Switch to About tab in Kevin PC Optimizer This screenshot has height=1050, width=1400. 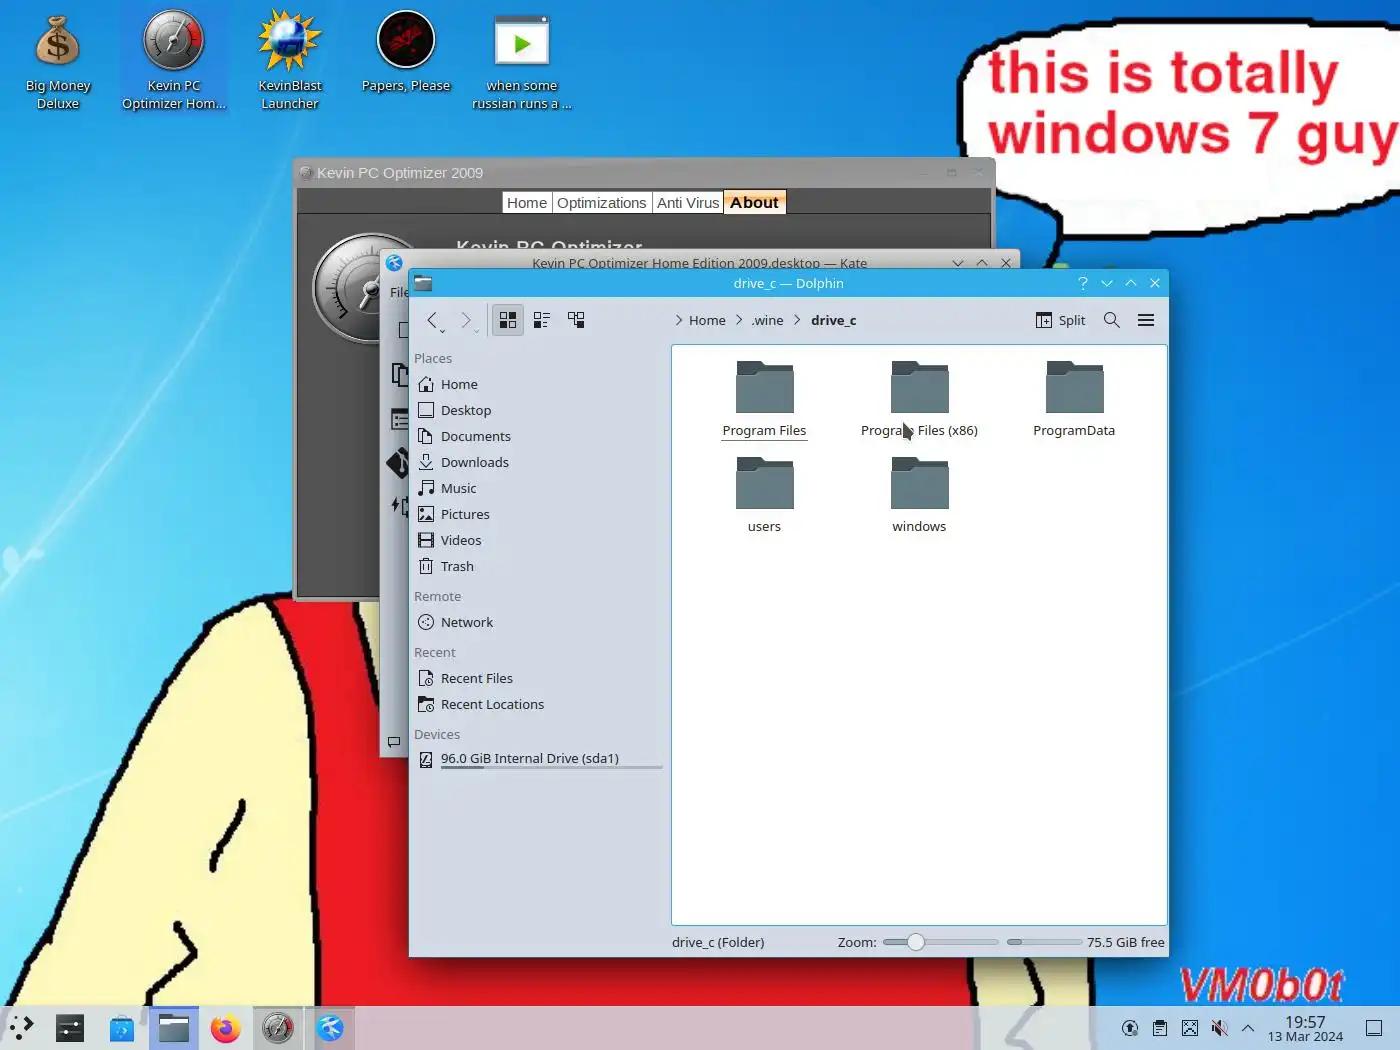[754, 202]
